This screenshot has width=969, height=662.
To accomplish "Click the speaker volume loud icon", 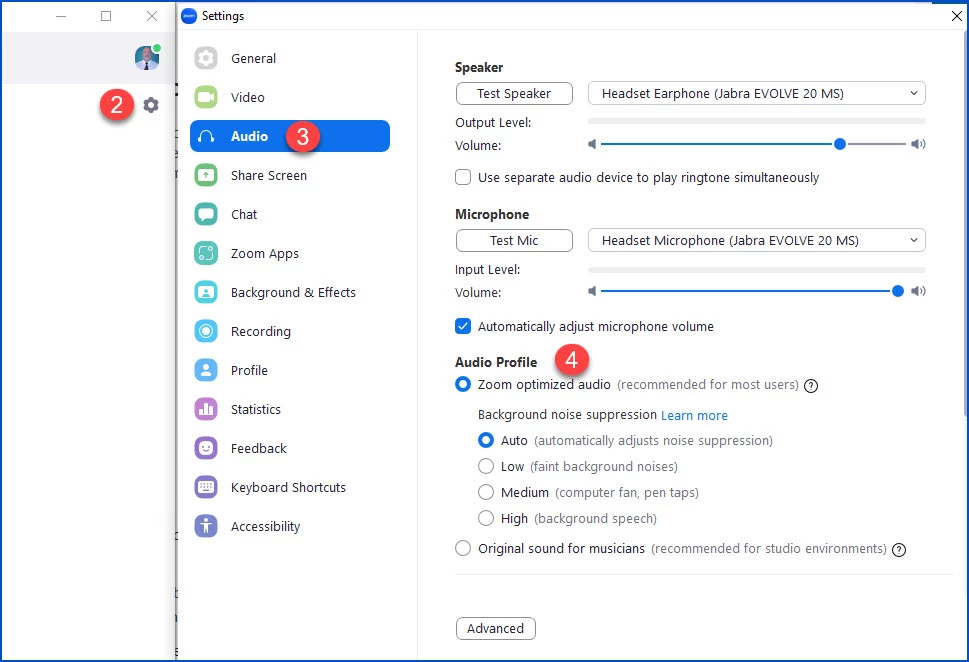I will (x=918, y=144).
